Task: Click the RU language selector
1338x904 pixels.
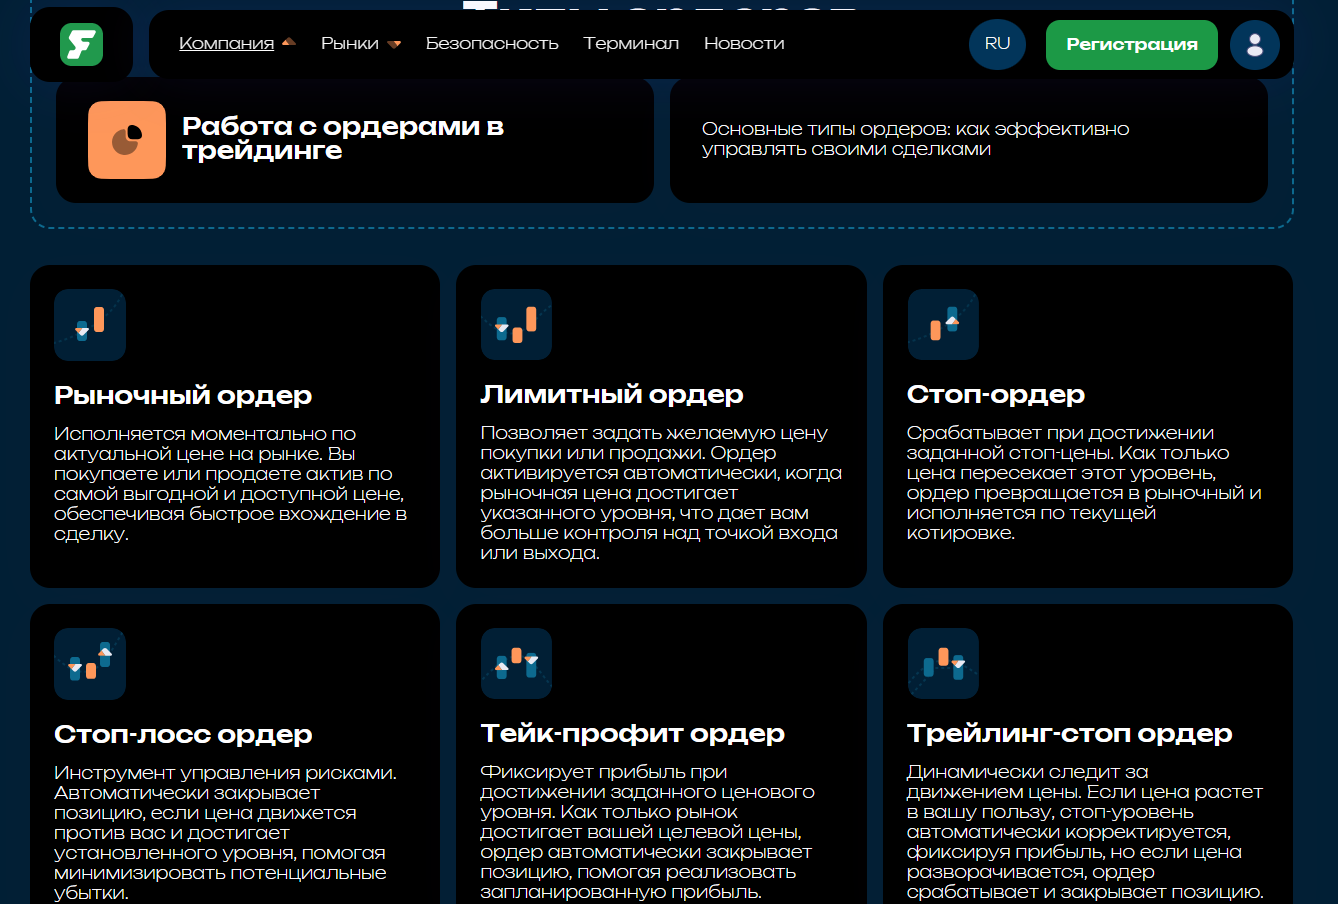Action: coord(997,44)
